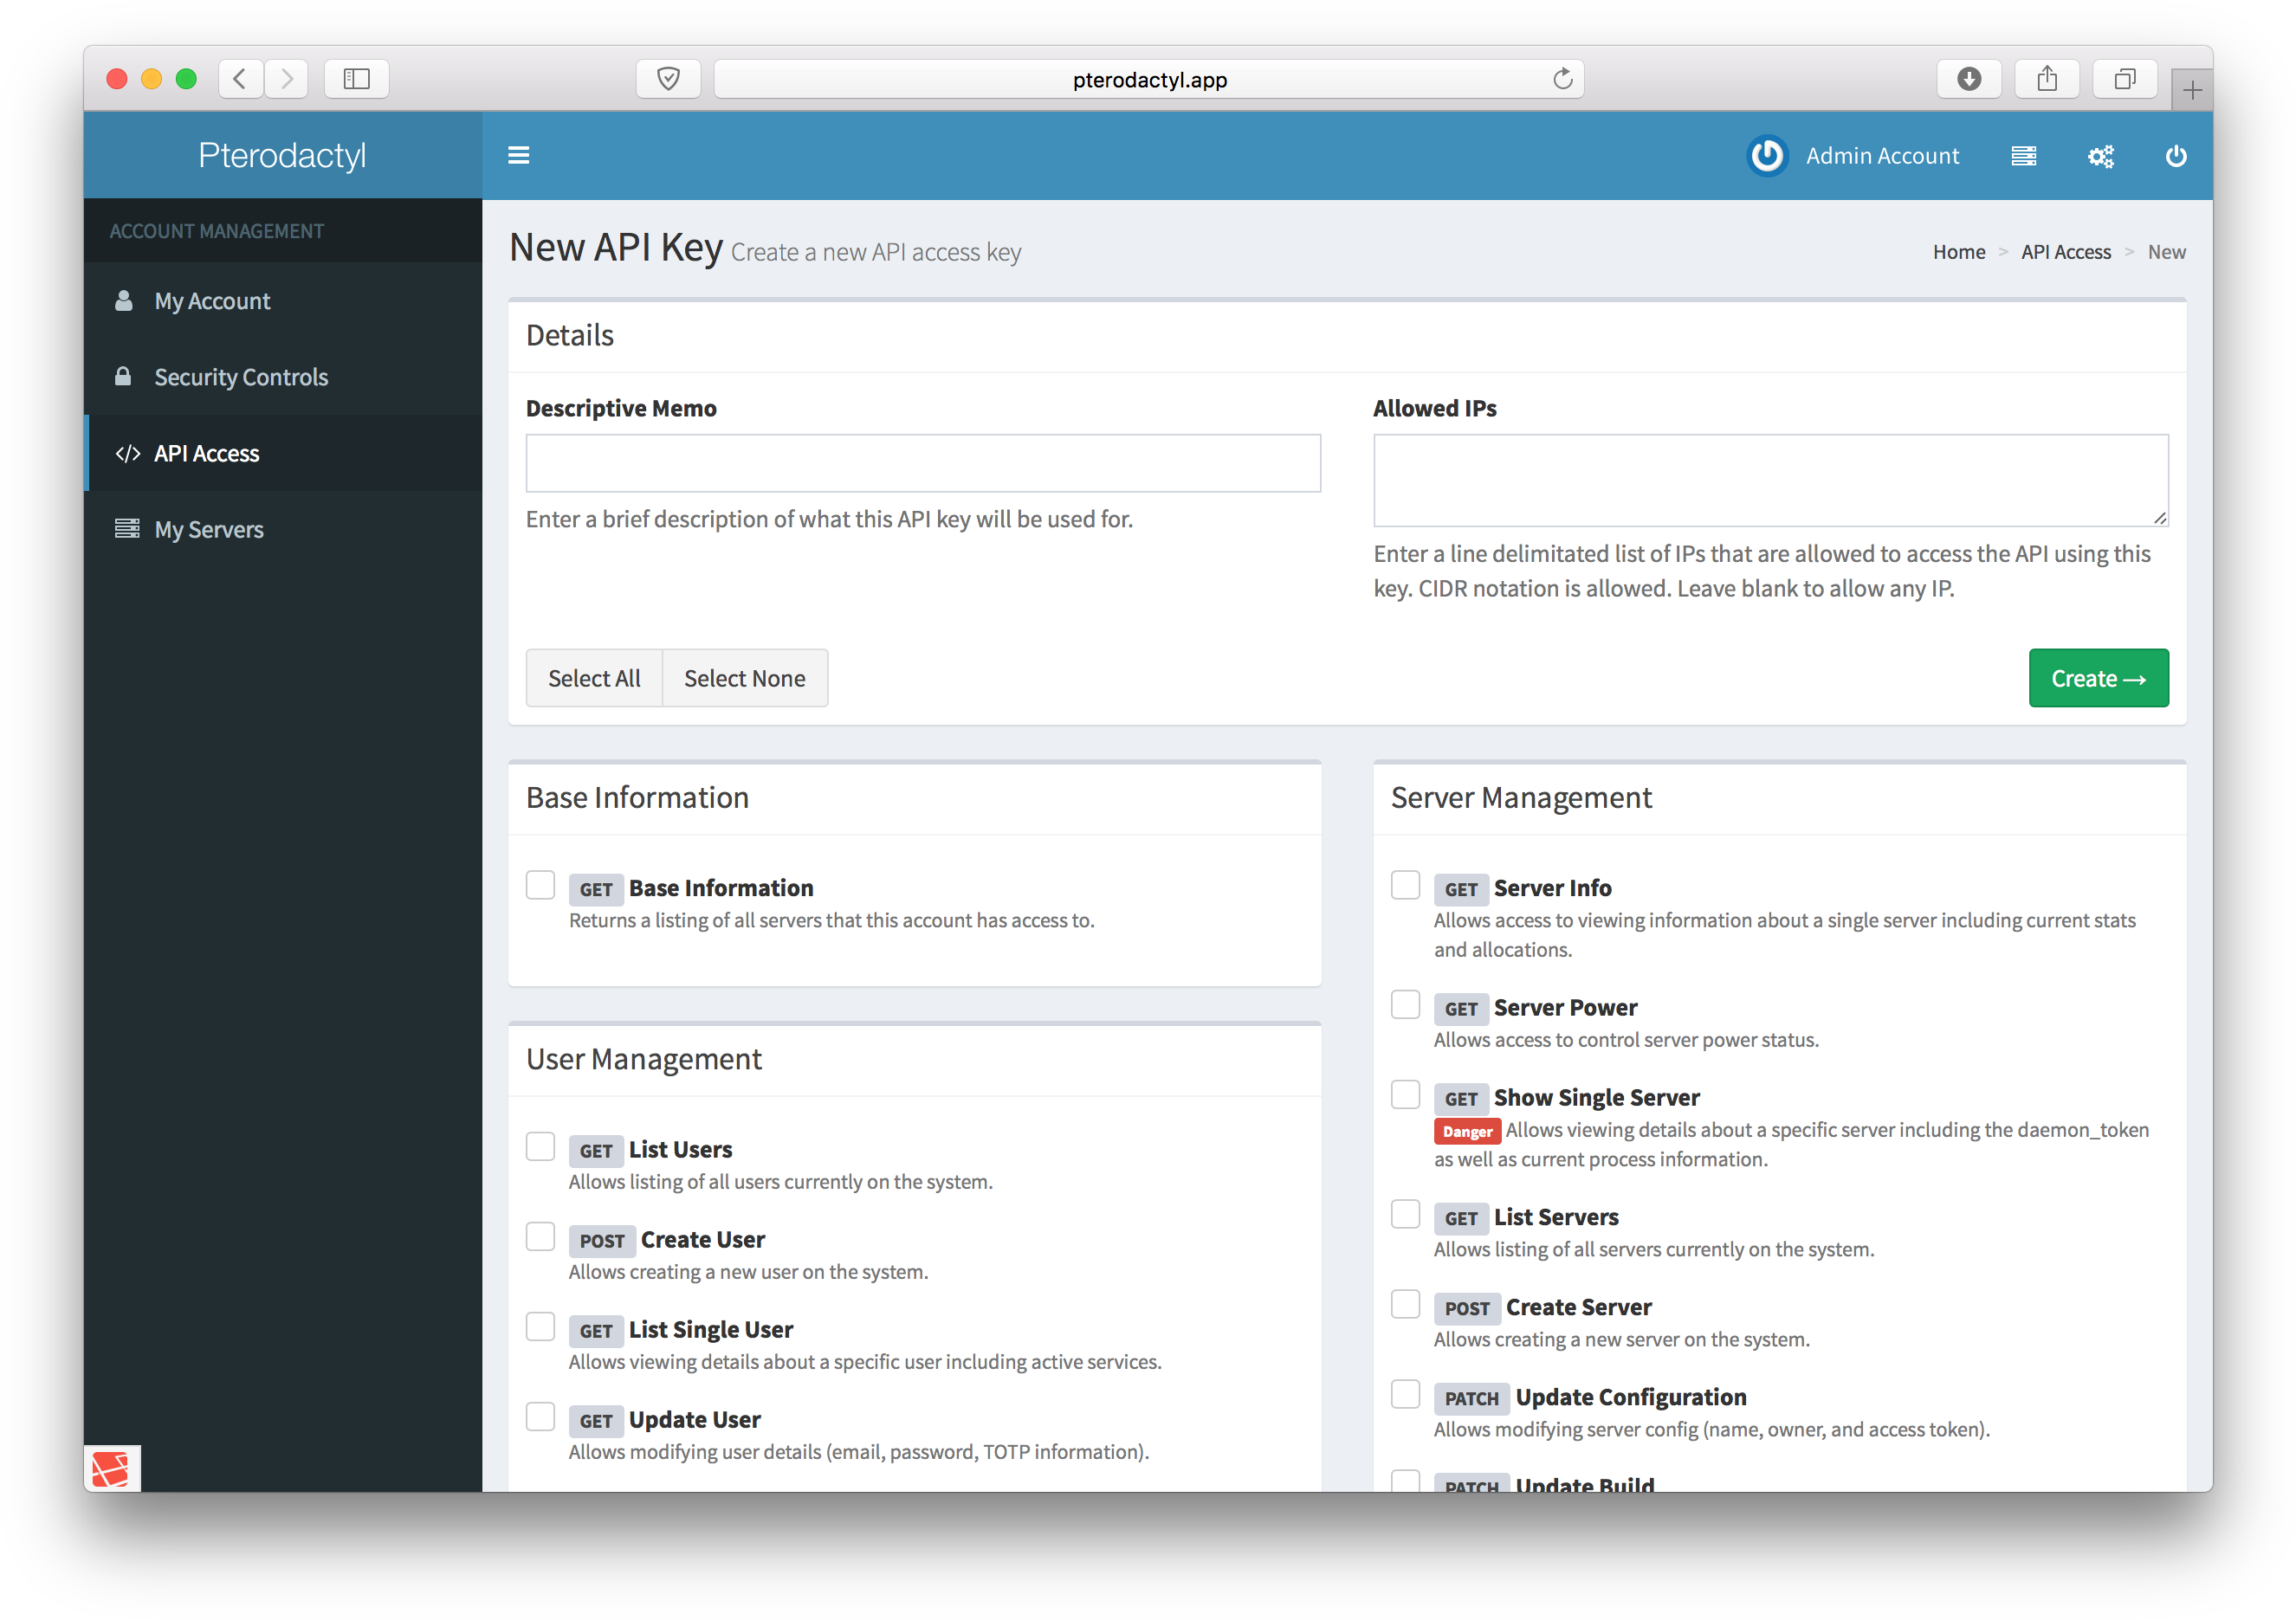Click Select None to clear permissions
Screen dimensions: 2296x1620
click(745, 678)
